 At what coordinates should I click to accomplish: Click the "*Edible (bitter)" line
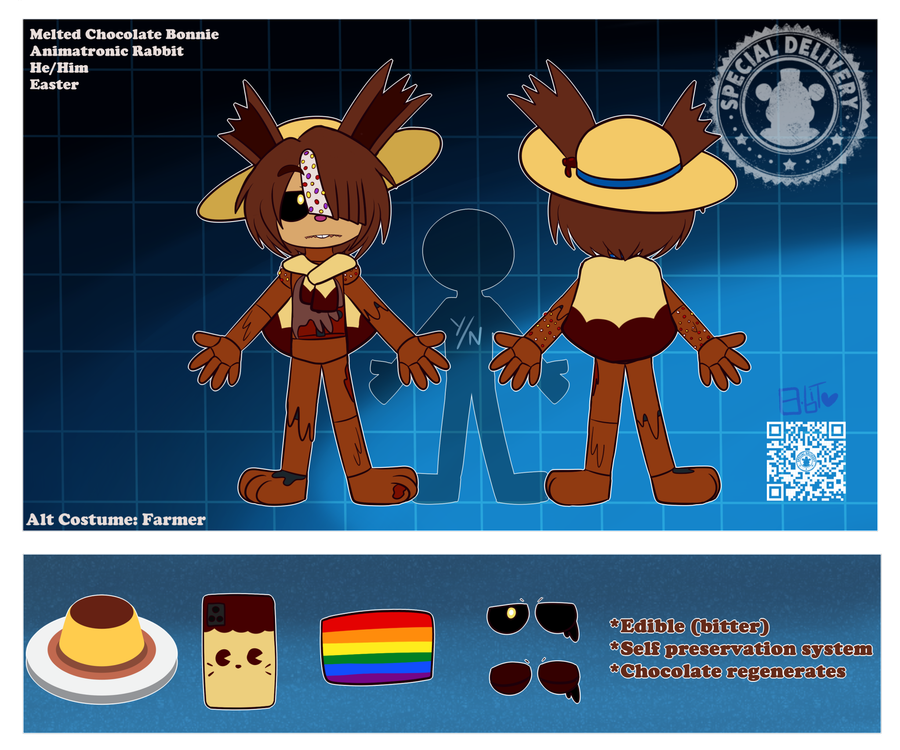[x=689, y=626]
